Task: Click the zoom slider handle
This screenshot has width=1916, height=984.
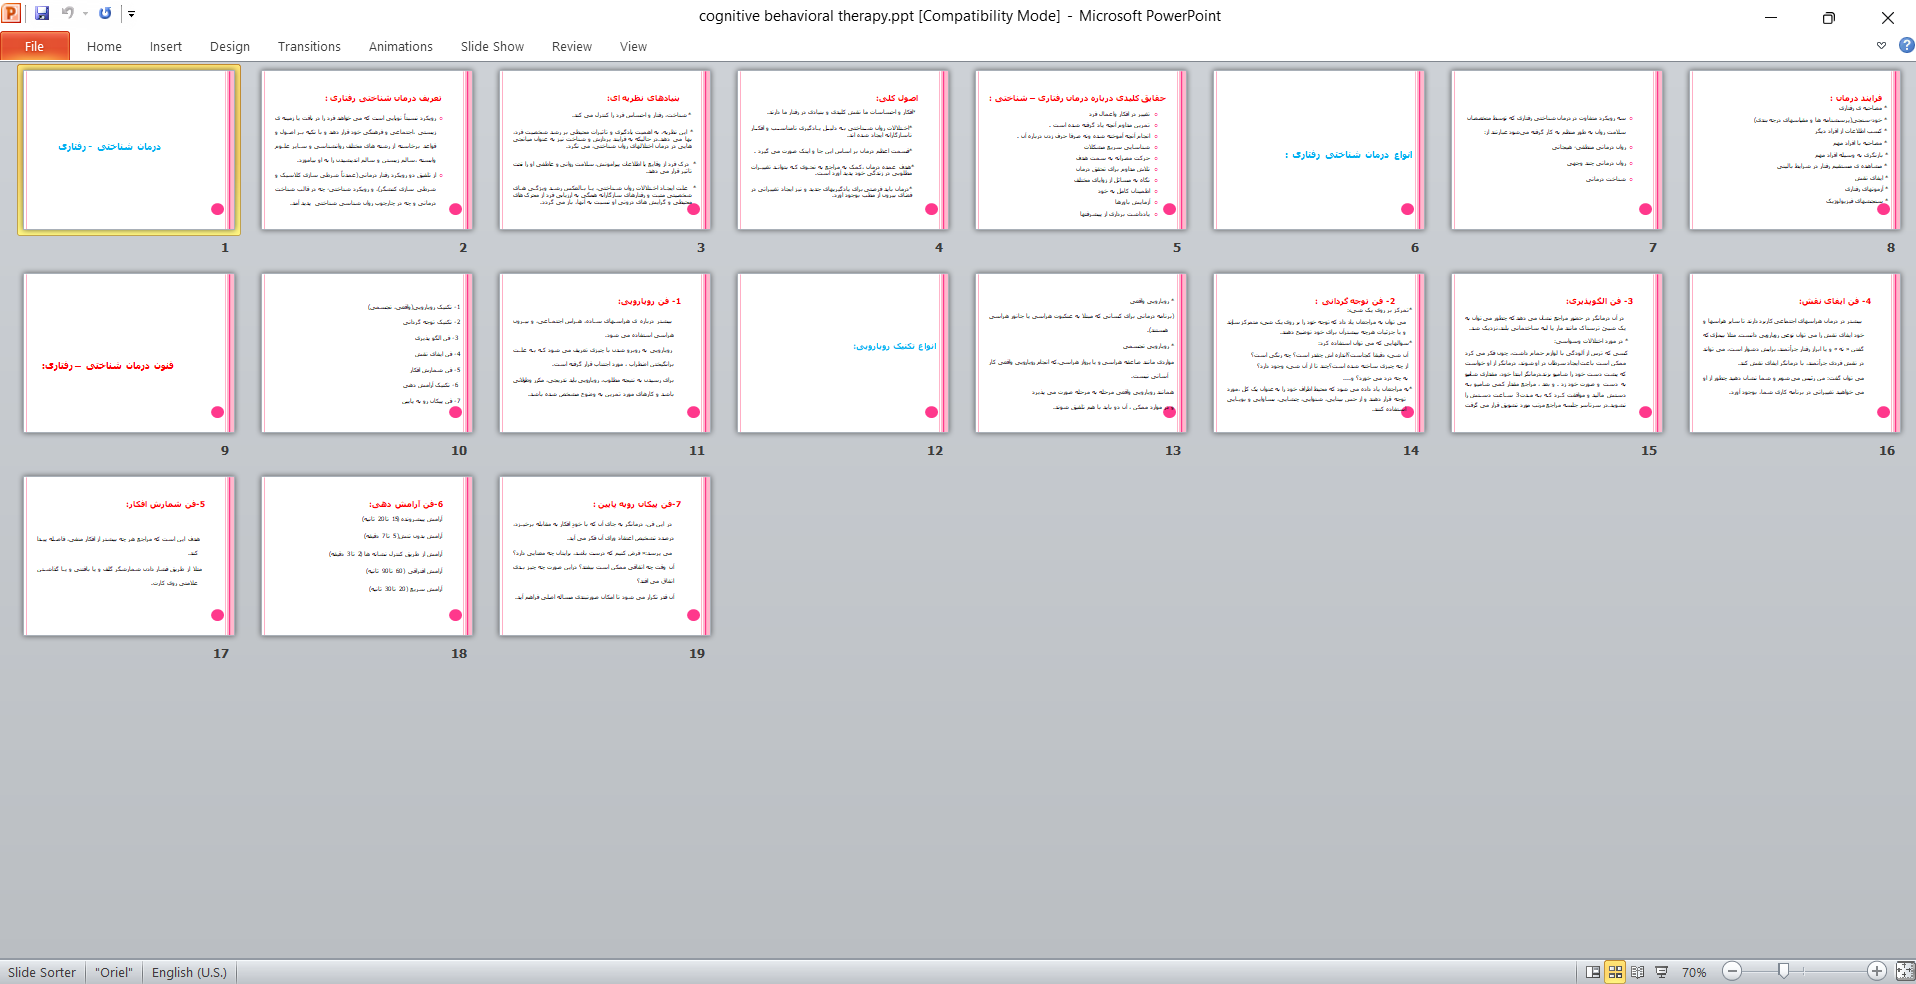Action: point(1783,971)
